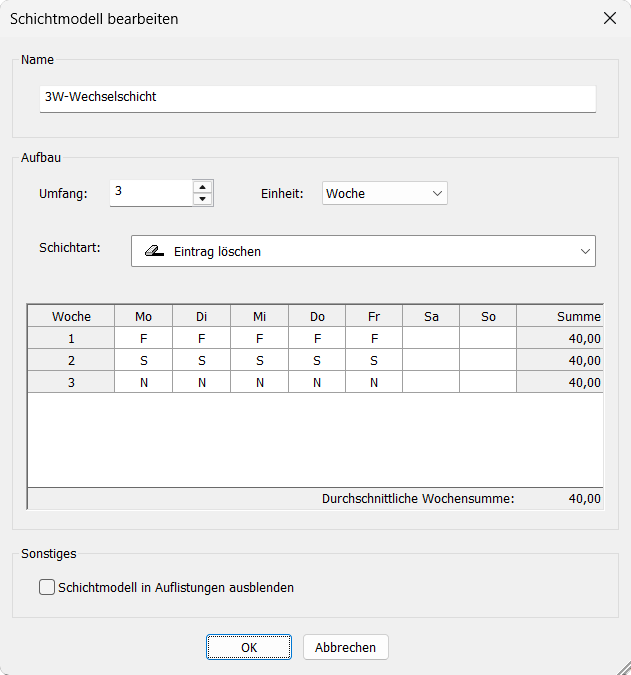This screenshot has width=631, height=675.
Task: Select week 1 Tuesday cell F
Action: click(201, 338)
